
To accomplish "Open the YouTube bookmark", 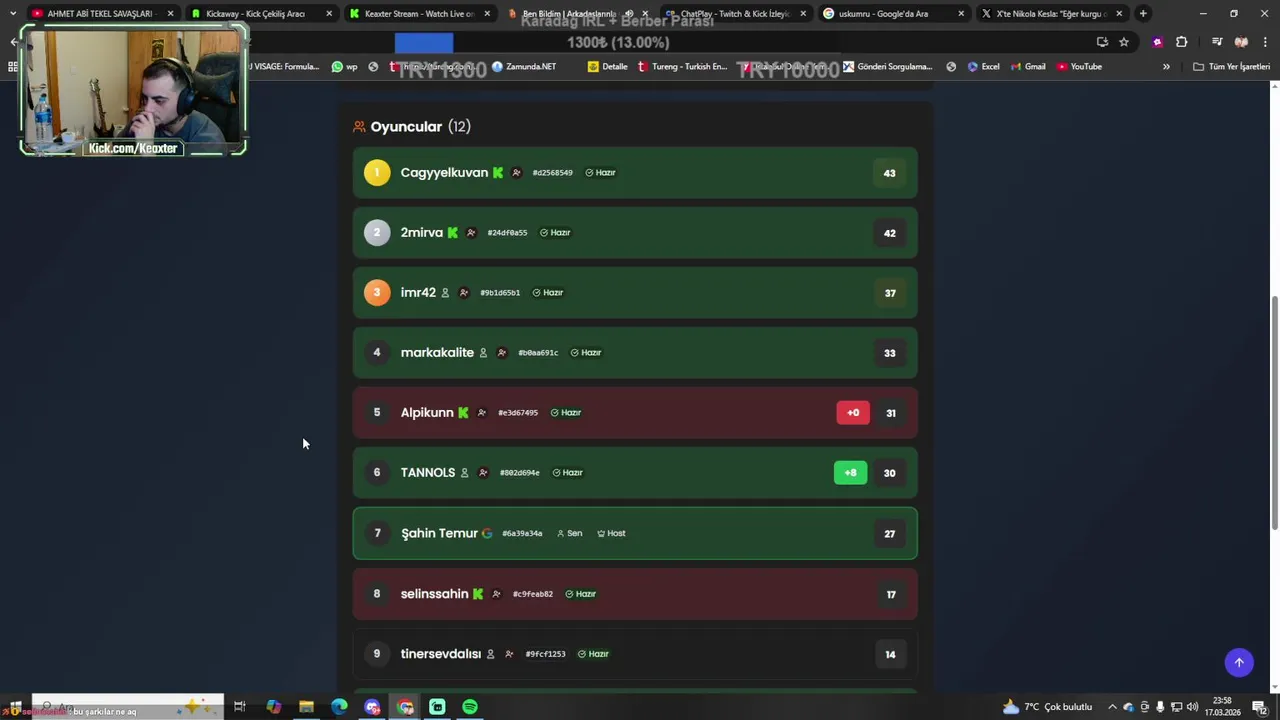I will 1079,67.
